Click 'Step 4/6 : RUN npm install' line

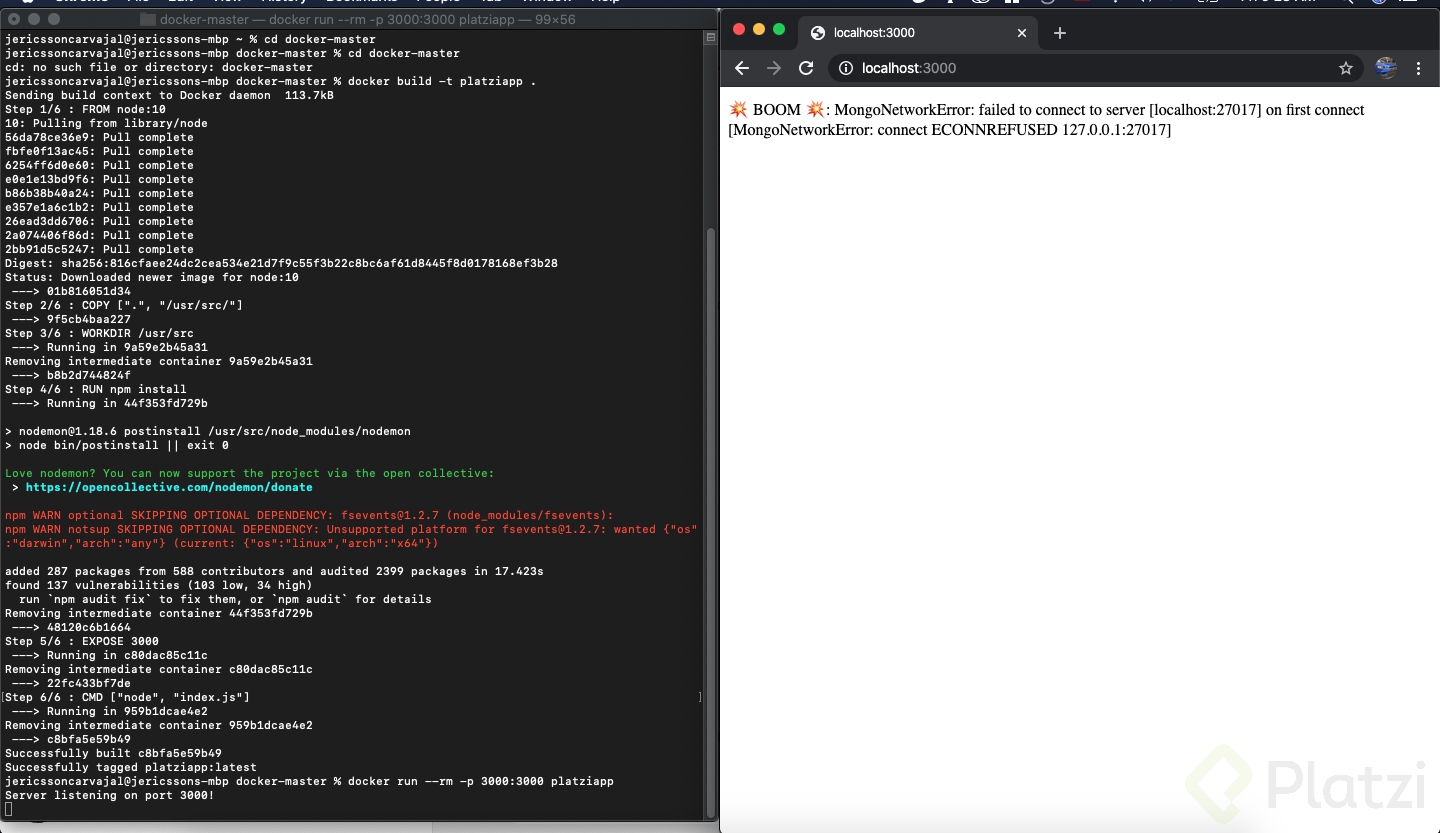[x=96, y=389]
